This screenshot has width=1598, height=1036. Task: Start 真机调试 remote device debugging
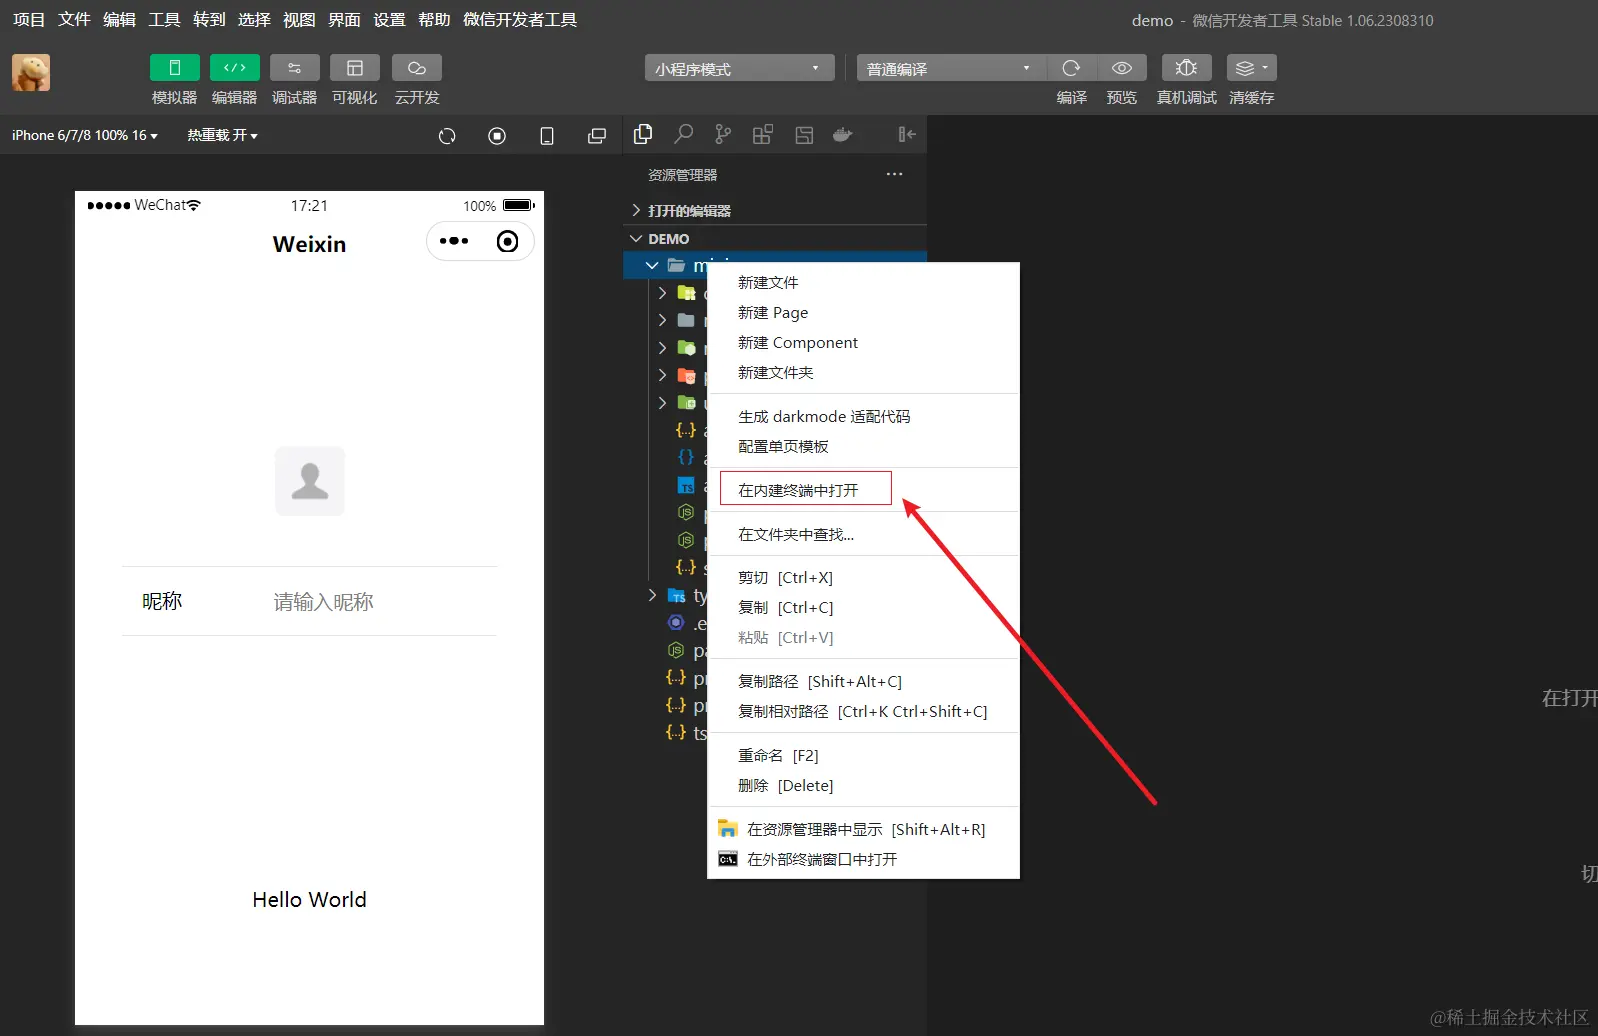[1187, 68]
